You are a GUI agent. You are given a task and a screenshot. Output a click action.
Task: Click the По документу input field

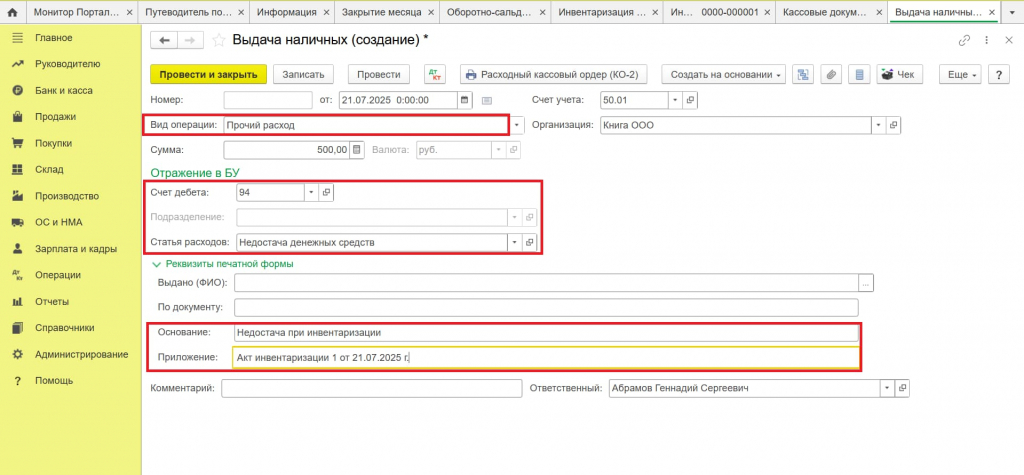pos(546,307)
